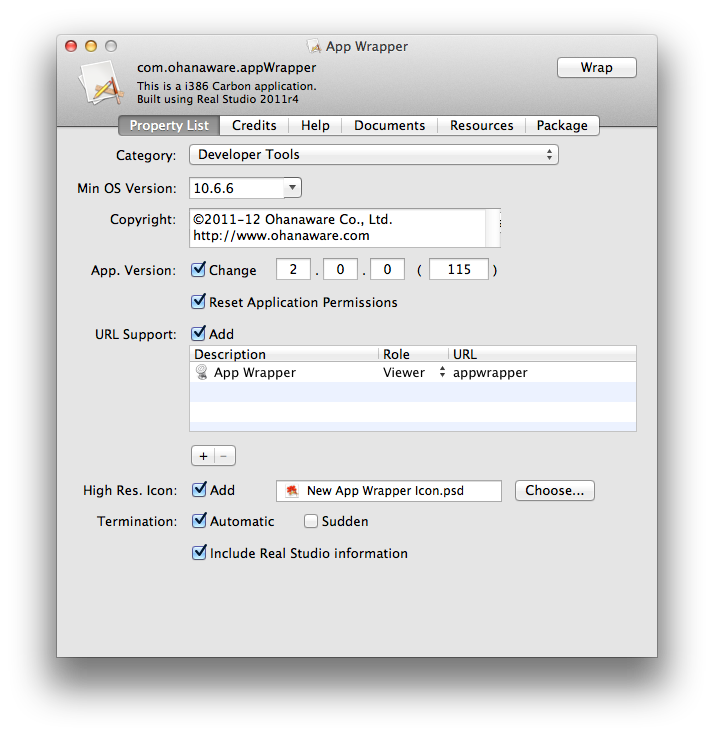This screenshot has height=736, width=714.
Task: Close the App Wrapper window
Action: coord(71,46)
